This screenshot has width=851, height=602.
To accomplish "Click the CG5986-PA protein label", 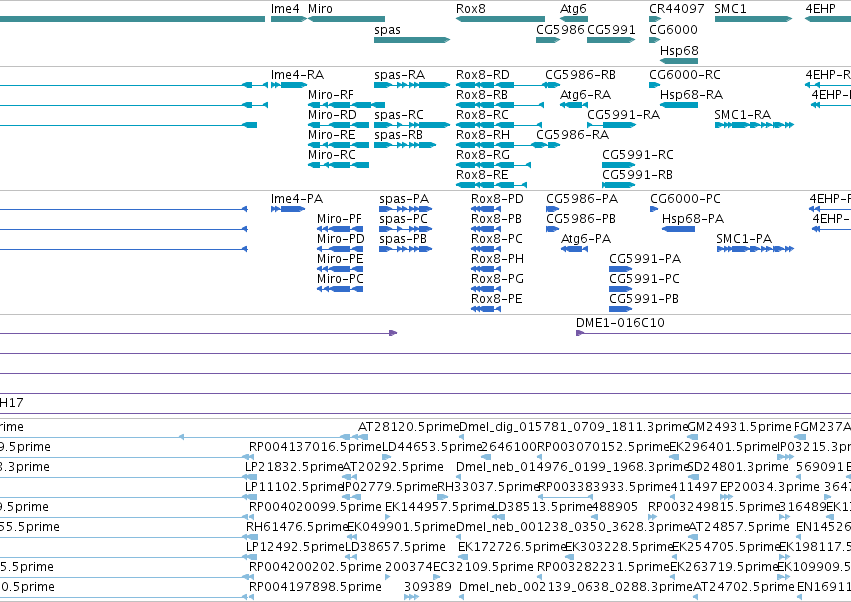I will point(582,199).
